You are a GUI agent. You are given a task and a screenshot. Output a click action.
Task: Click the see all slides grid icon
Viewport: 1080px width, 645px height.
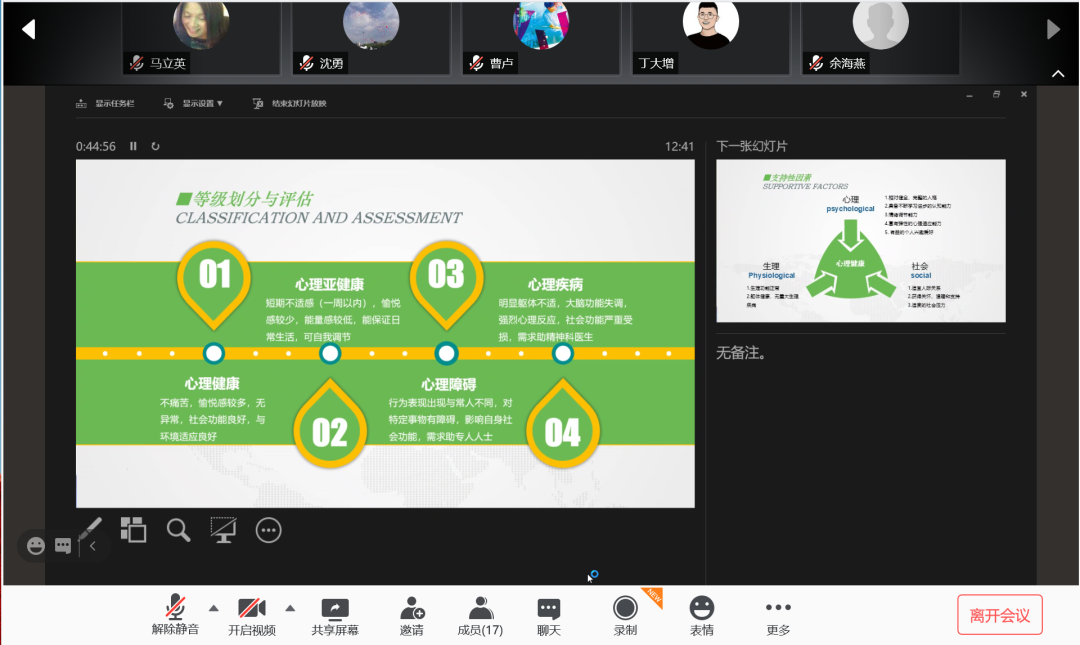(133, 529)
